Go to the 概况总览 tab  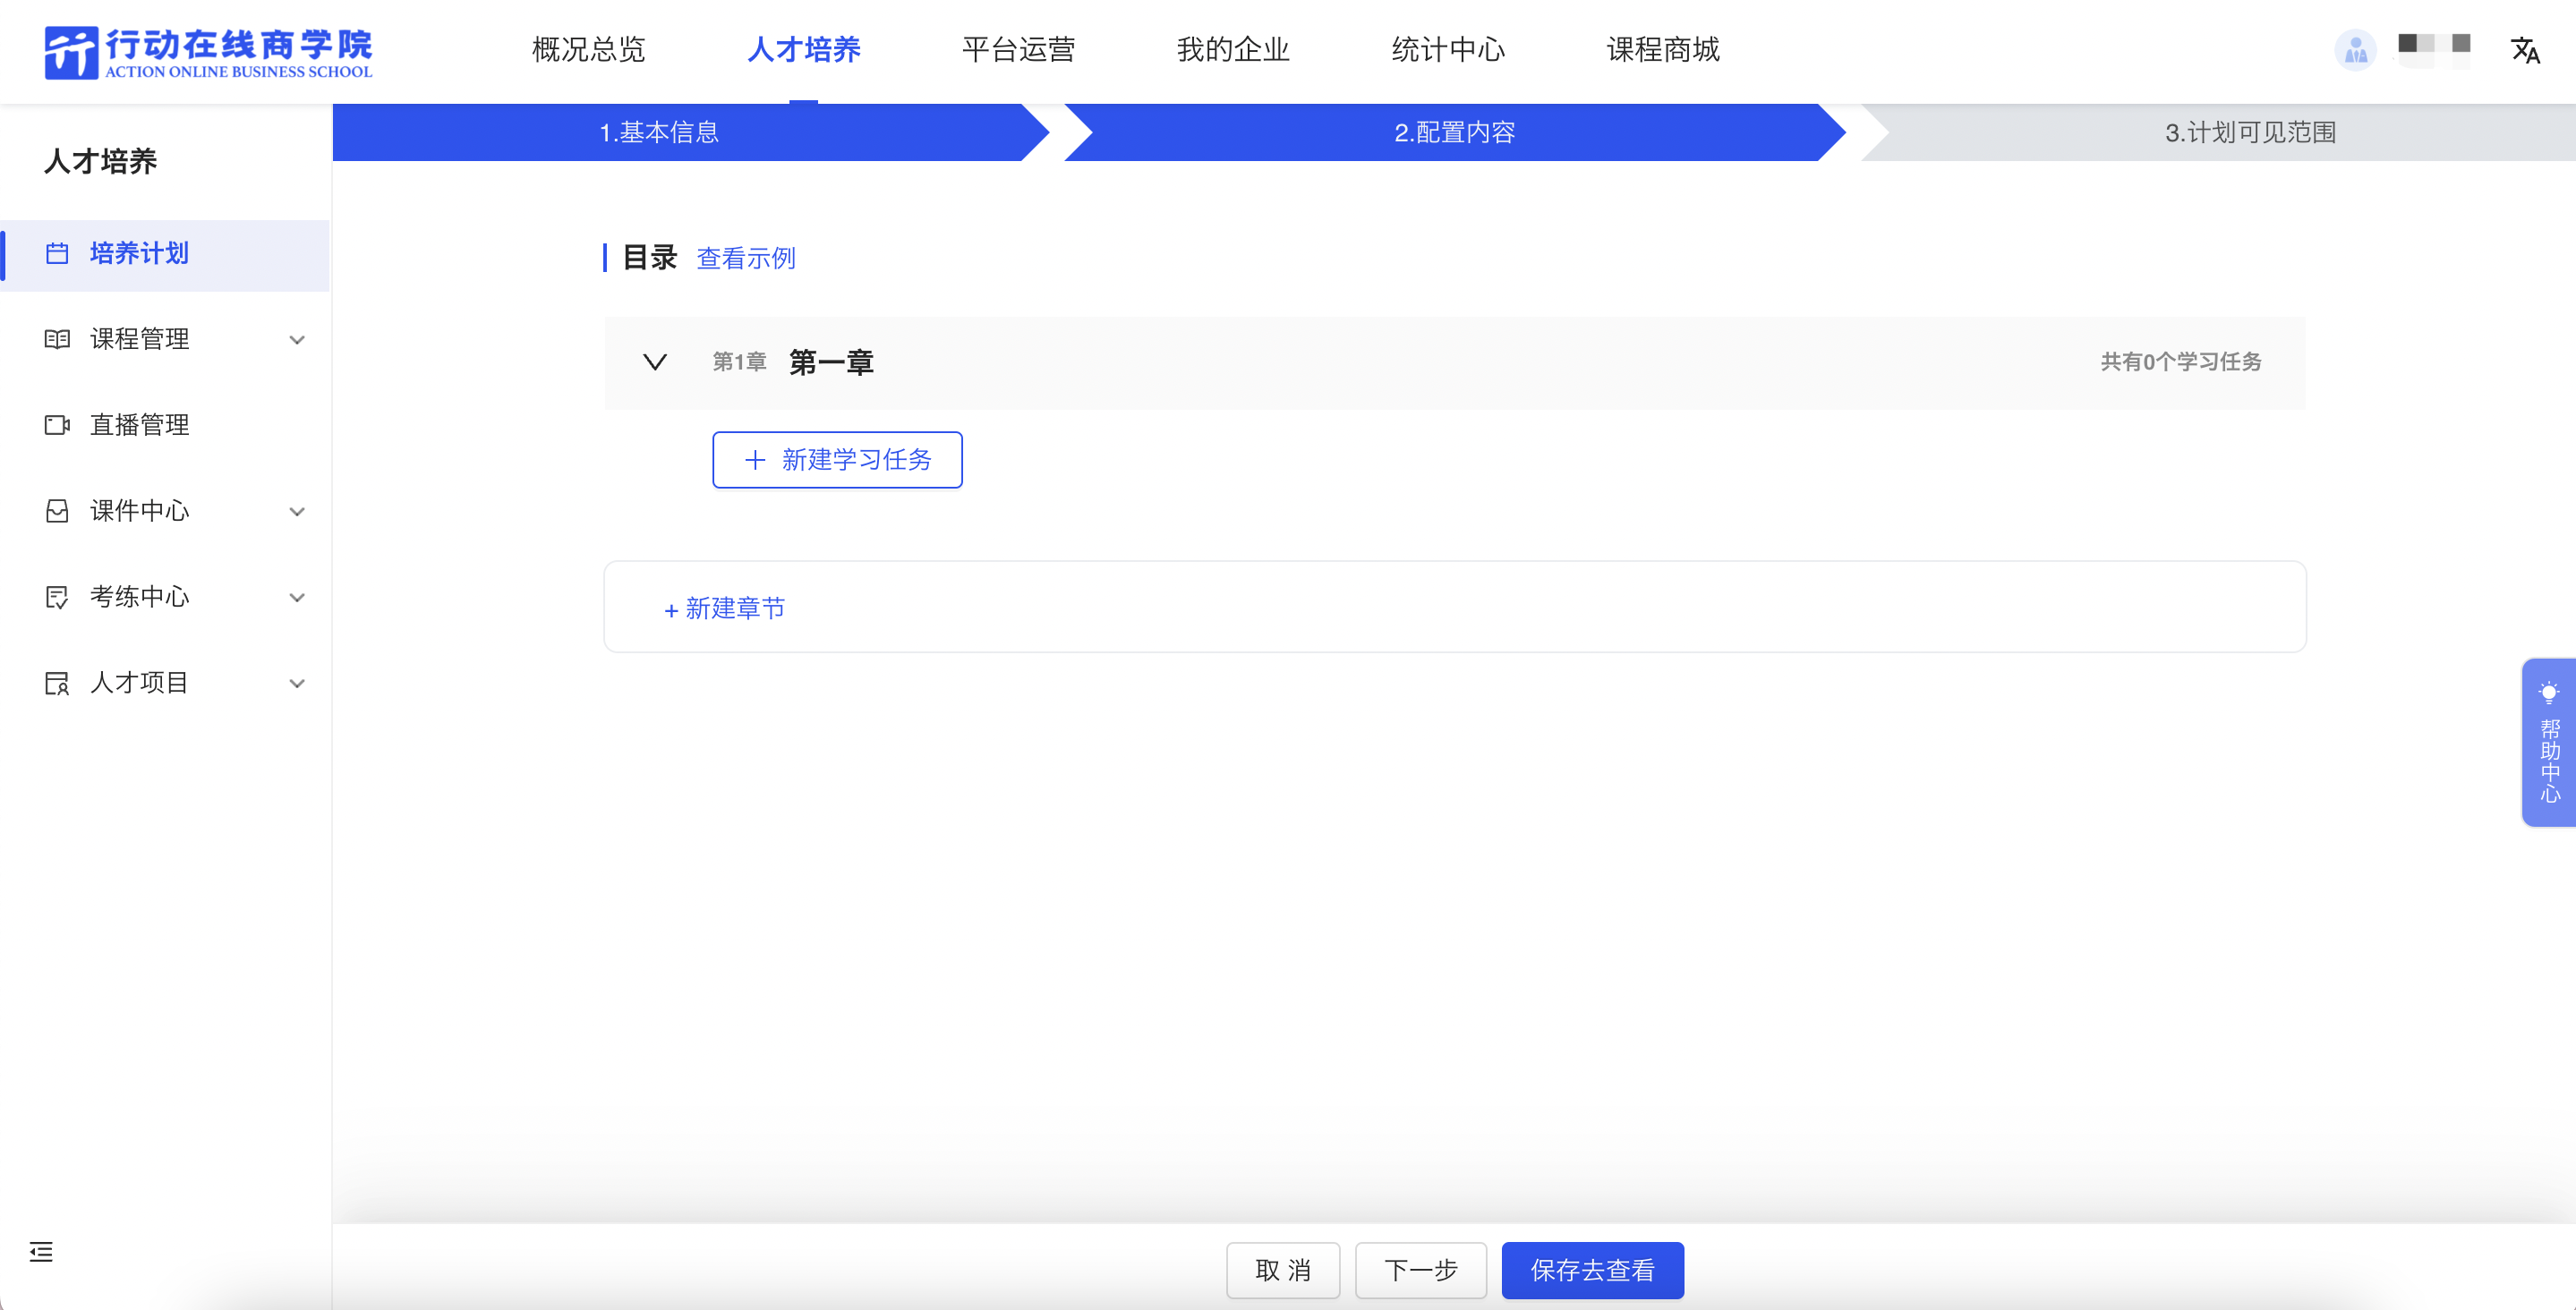[x=589, y=49]
